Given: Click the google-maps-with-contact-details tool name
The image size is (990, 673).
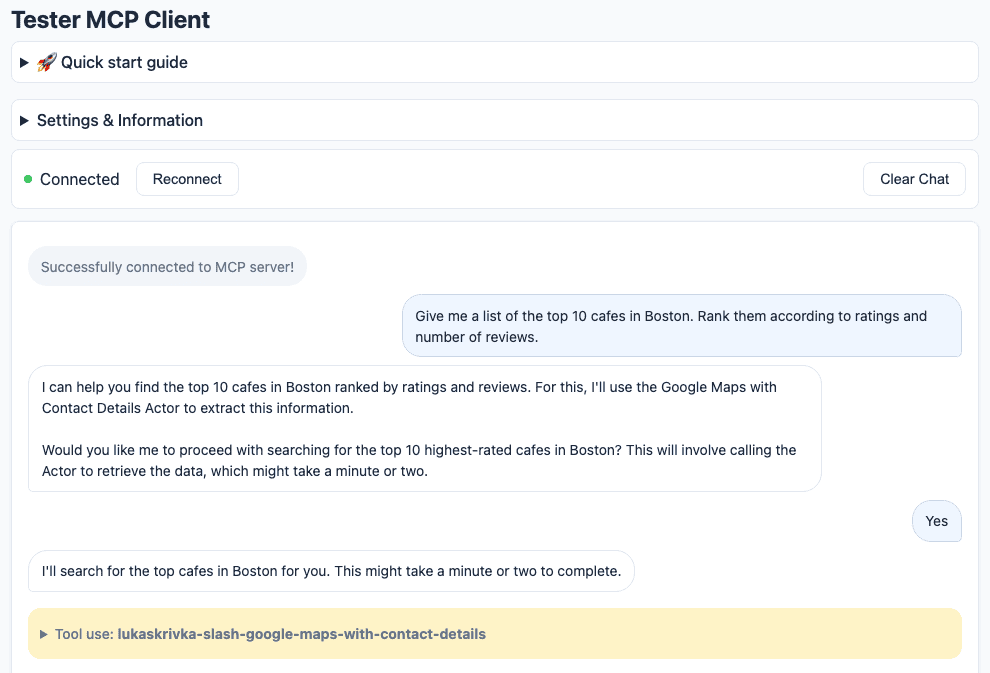Looking at the screenshot, I should [x=302, y=634].
